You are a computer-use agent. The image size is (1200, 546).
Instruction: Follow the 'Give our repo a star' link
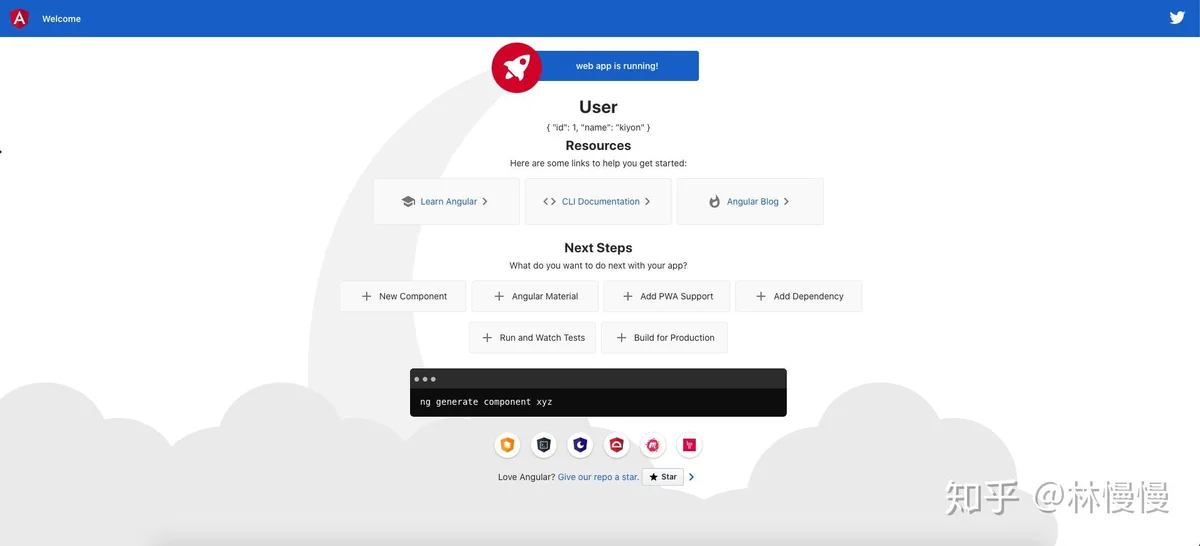pyautogui.click(x=598, y=477)
